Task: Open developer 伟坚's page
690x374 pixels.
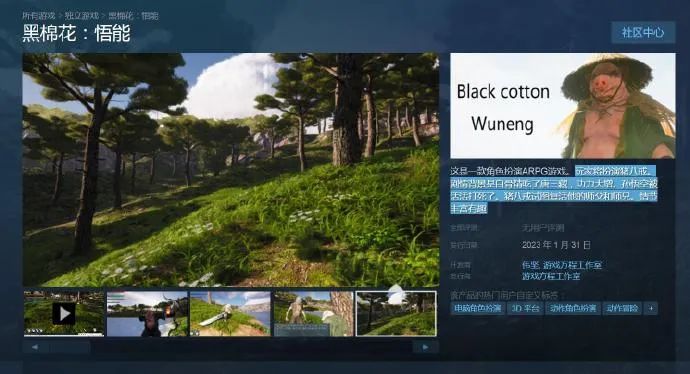Action: click(x=530, y=265)
